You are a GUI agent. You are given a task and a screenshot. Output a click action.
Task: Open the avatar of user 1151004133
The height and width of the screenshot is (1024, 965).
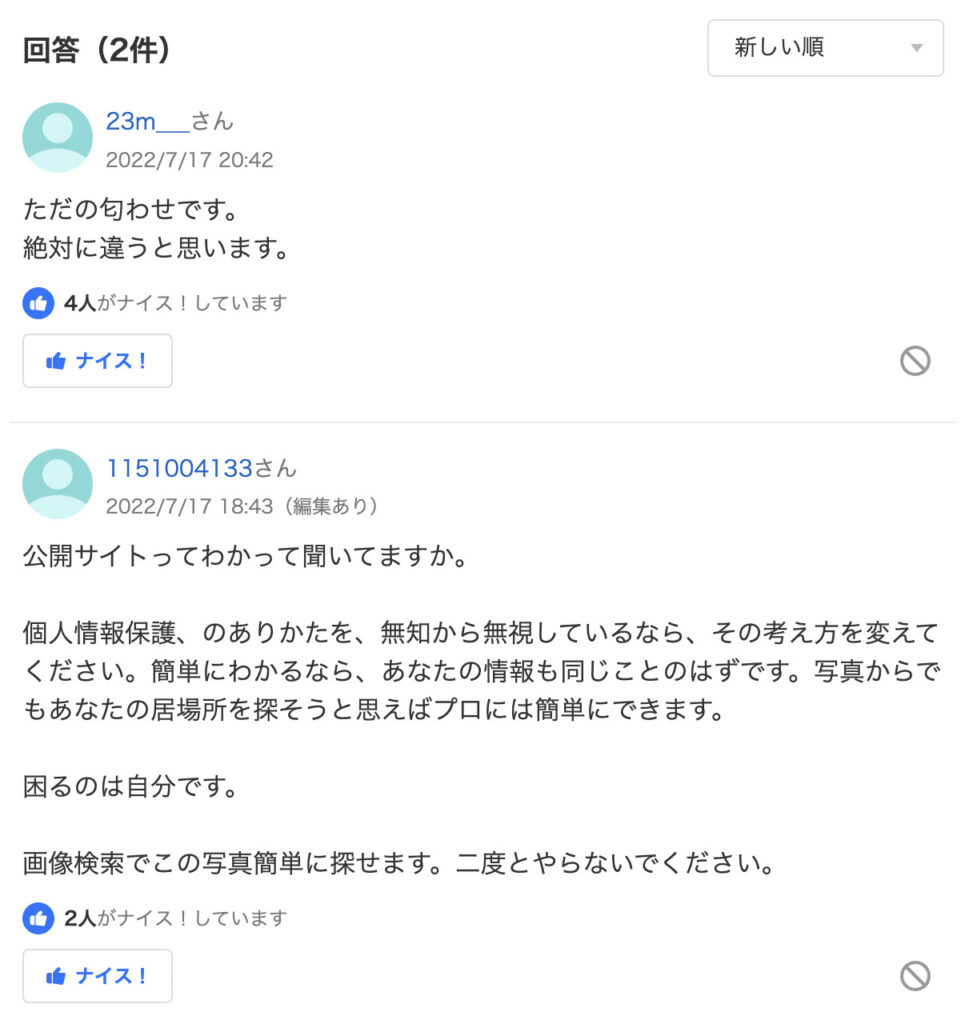pyautogui.click(x=57, y=484)
